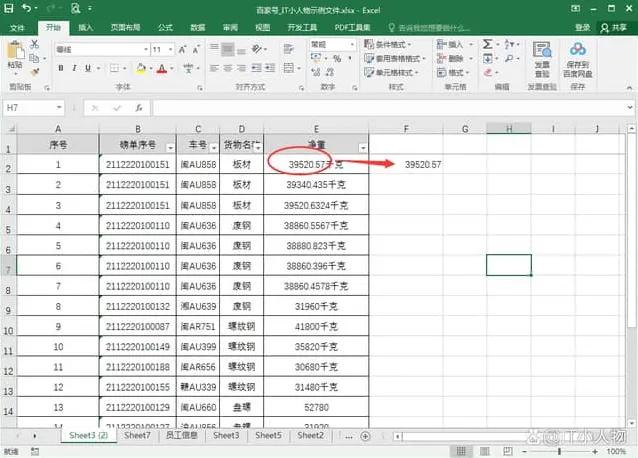Click the sign-in link in title bar

tap(582, 28)
